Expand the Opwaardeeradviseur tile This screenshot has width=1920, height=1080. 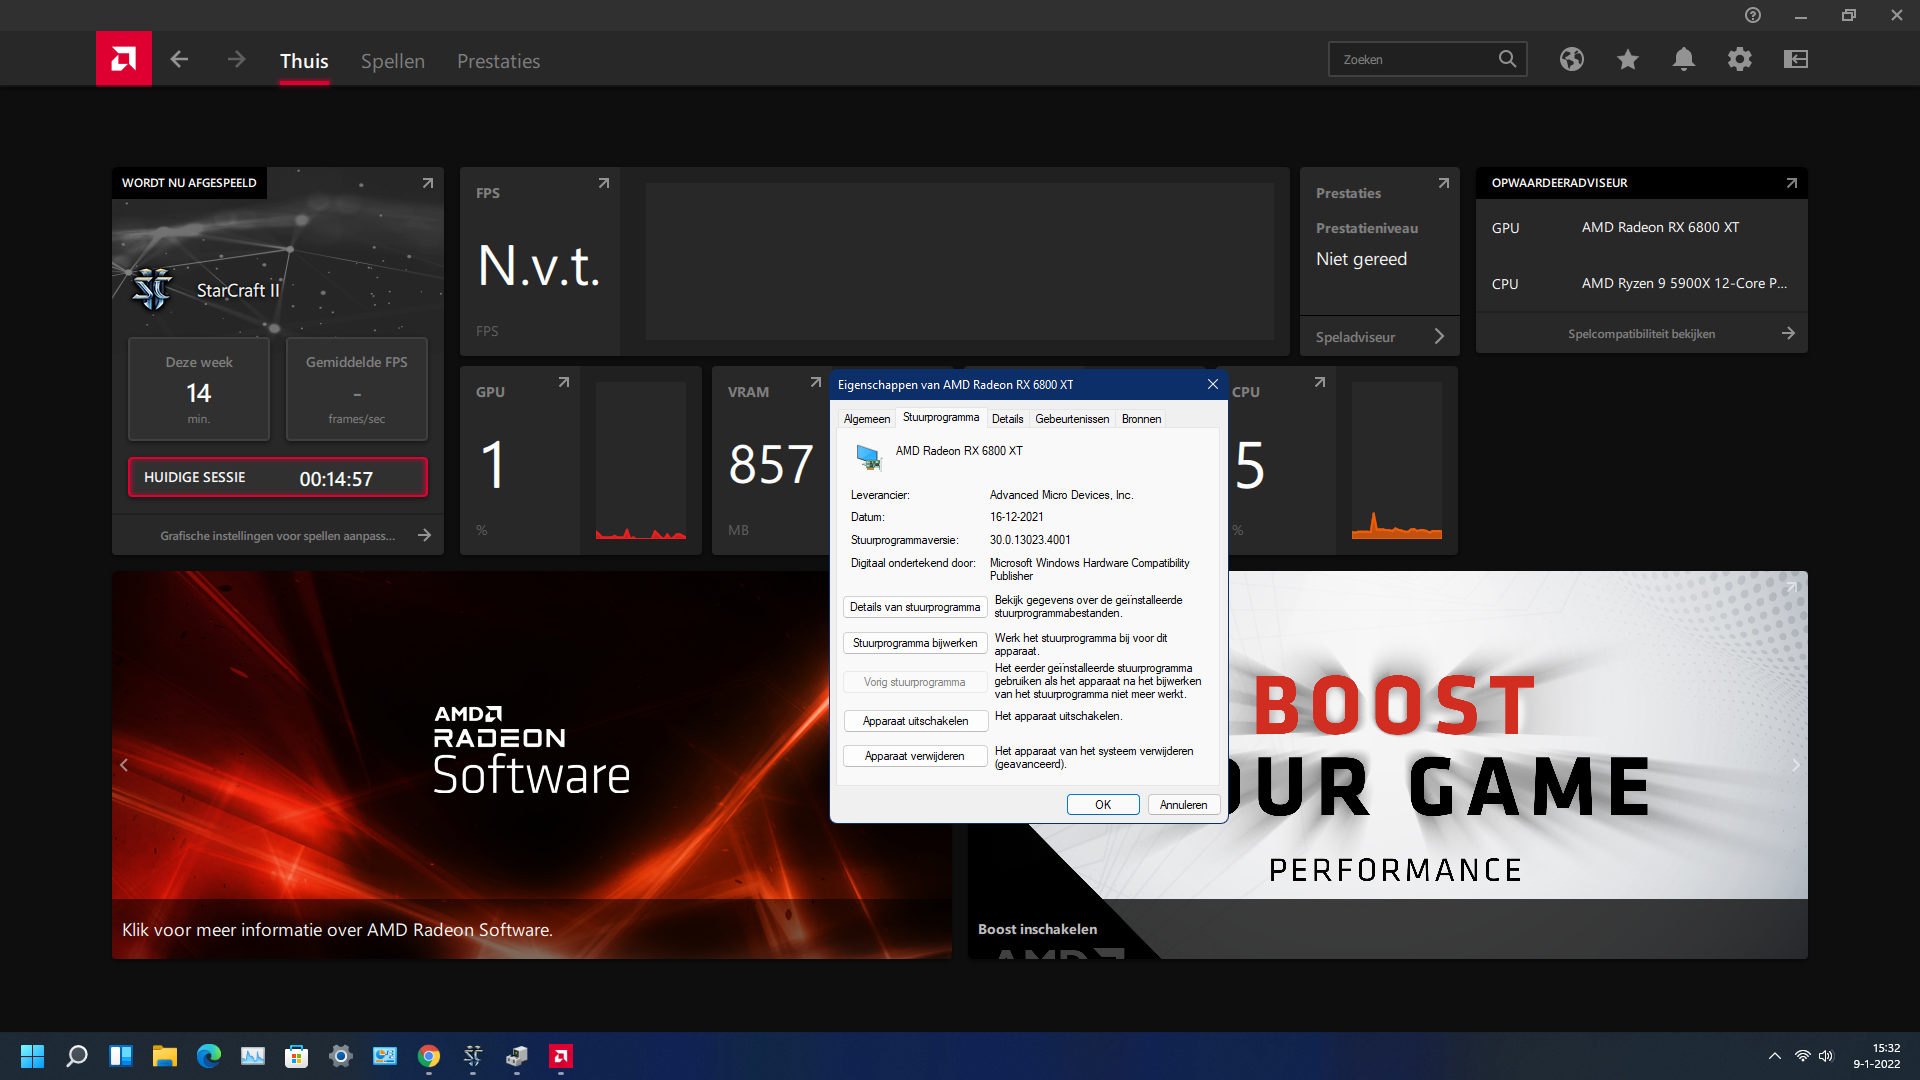click(1792, 183)
